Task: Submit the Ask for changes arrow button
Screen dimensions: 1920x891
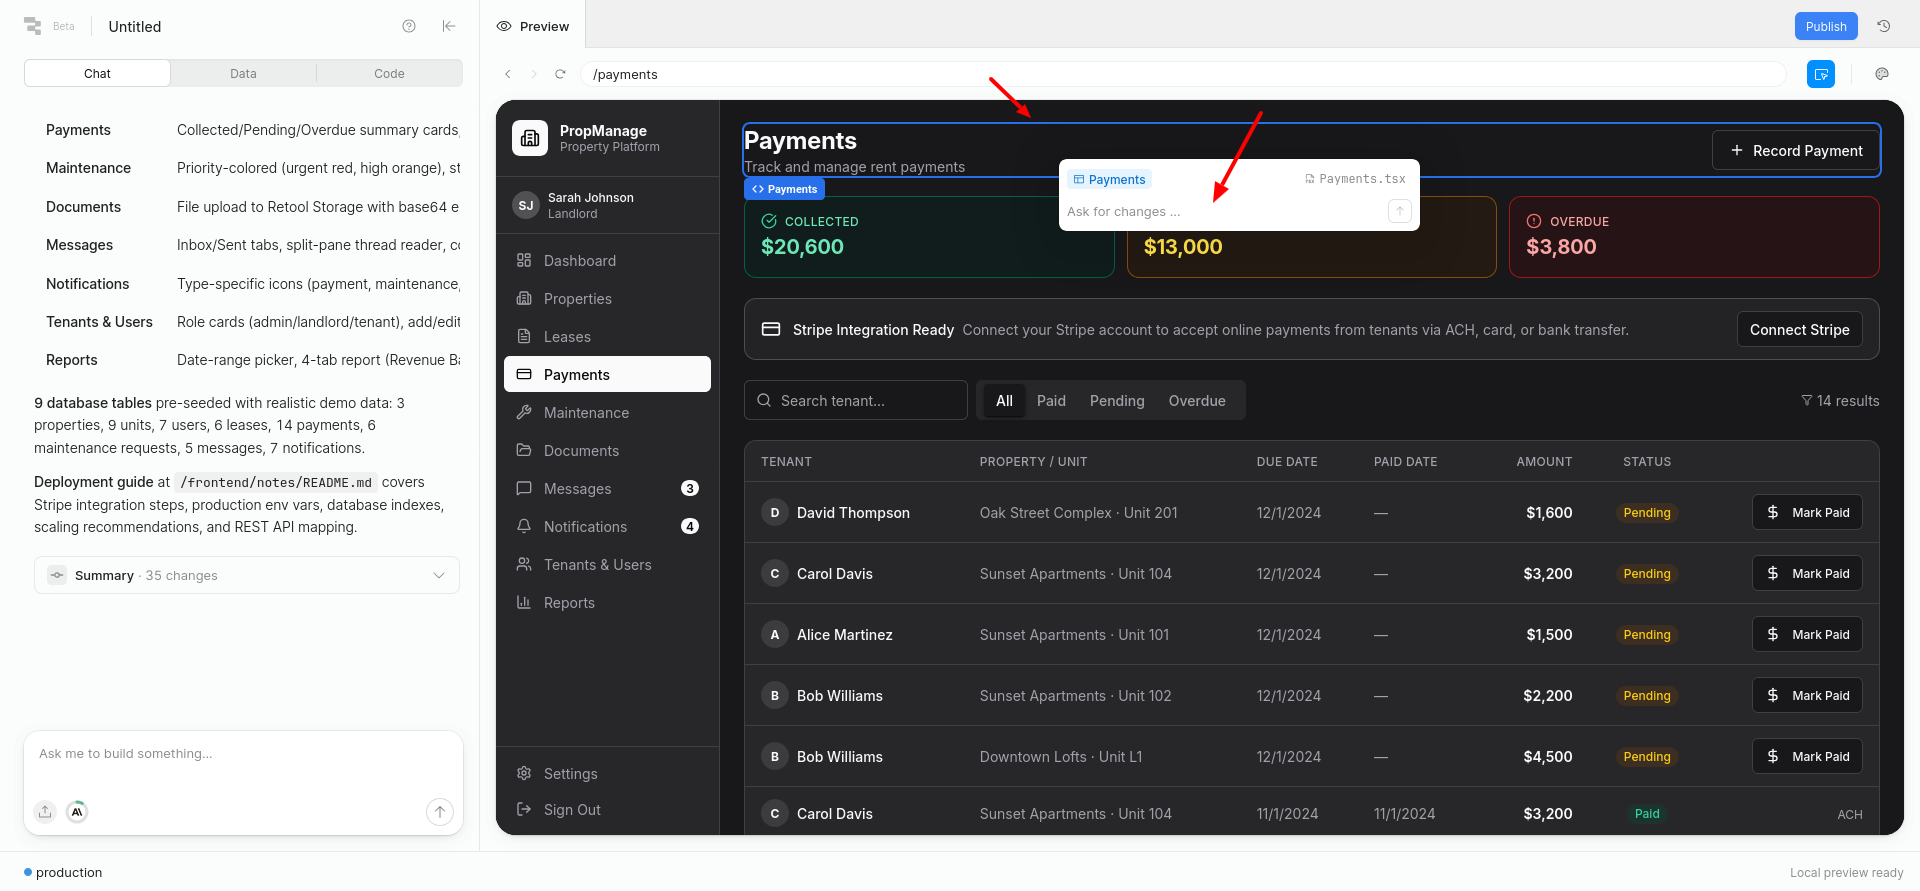Action: point(1400,211)
